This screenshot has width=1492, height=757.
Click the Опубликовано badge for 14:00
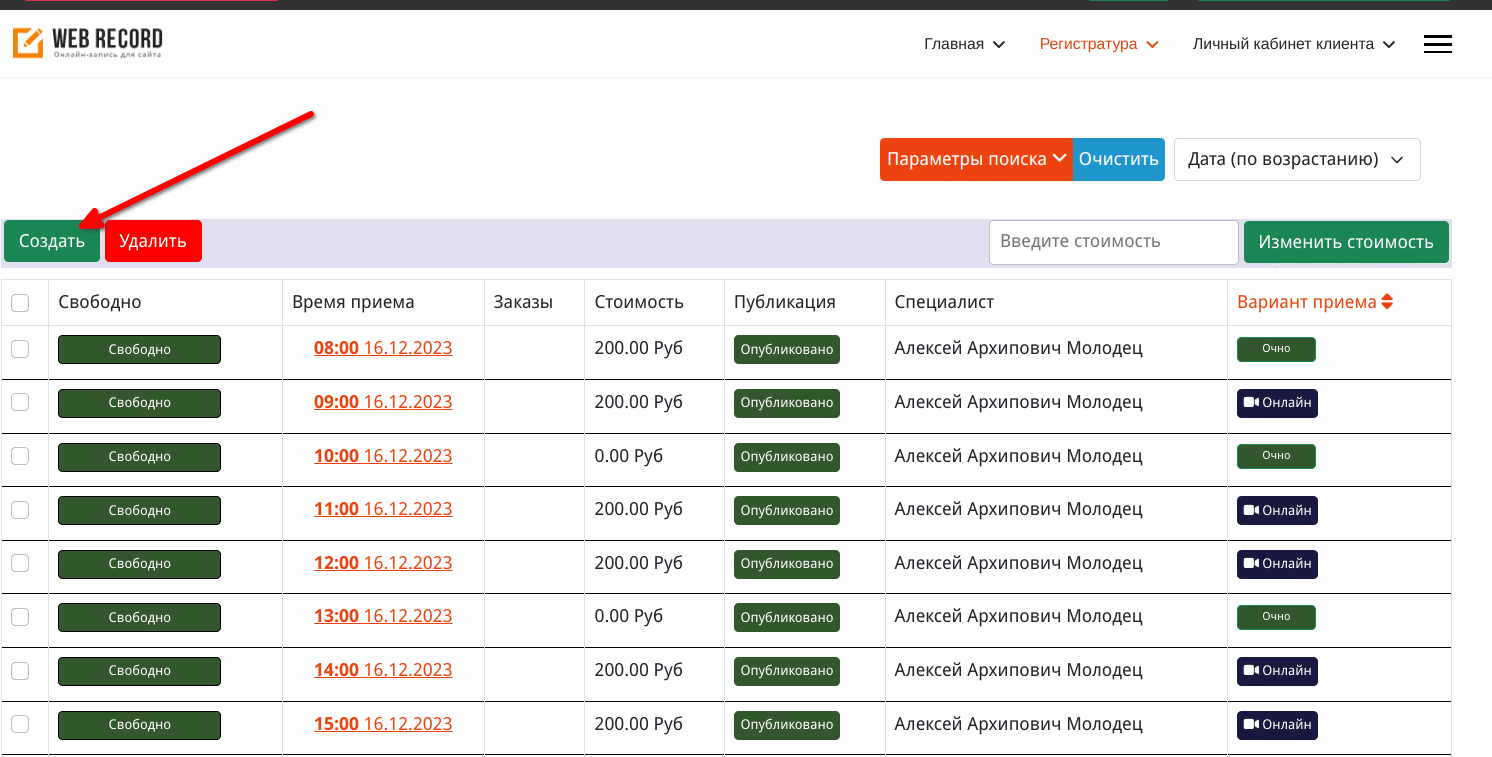point(787,671)
